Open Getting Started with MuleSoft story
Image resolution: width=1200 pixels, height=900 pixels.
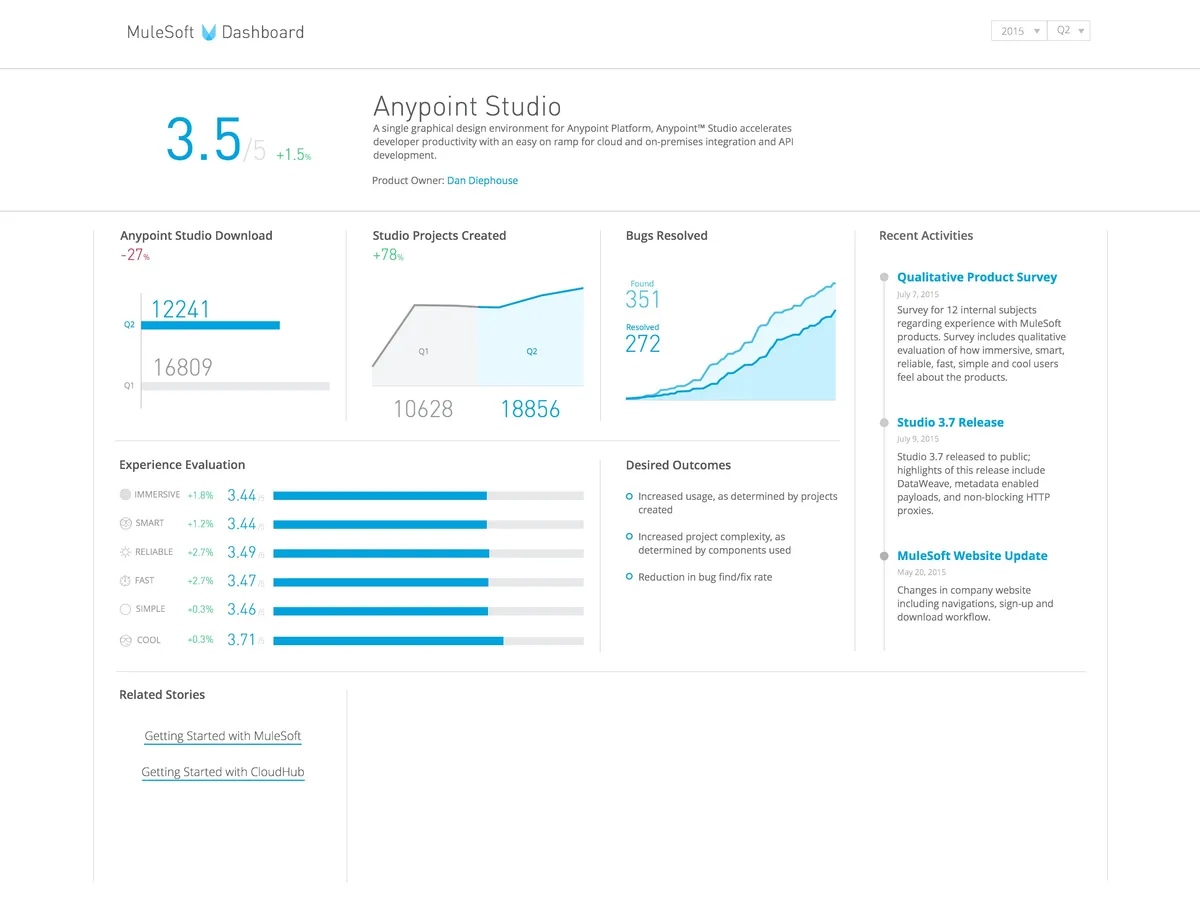pos(222,736)
